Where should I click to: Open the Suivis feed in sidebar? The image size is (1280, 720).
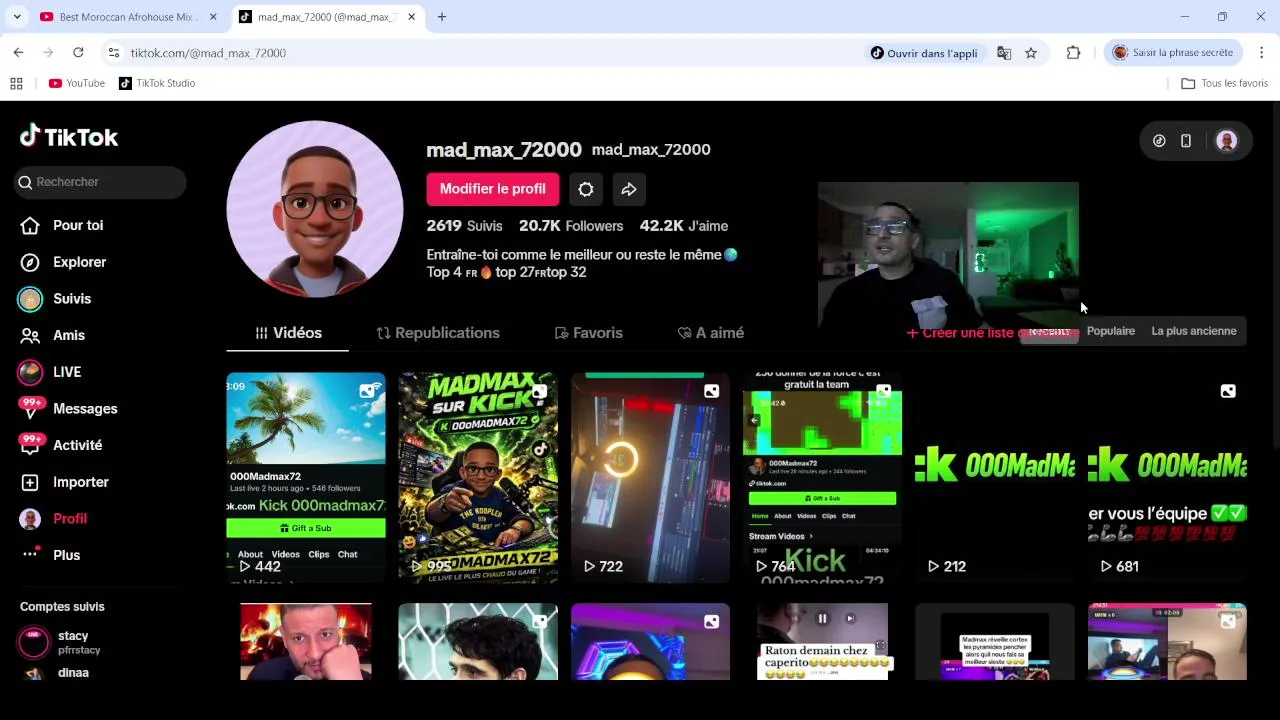coord(56,299)
